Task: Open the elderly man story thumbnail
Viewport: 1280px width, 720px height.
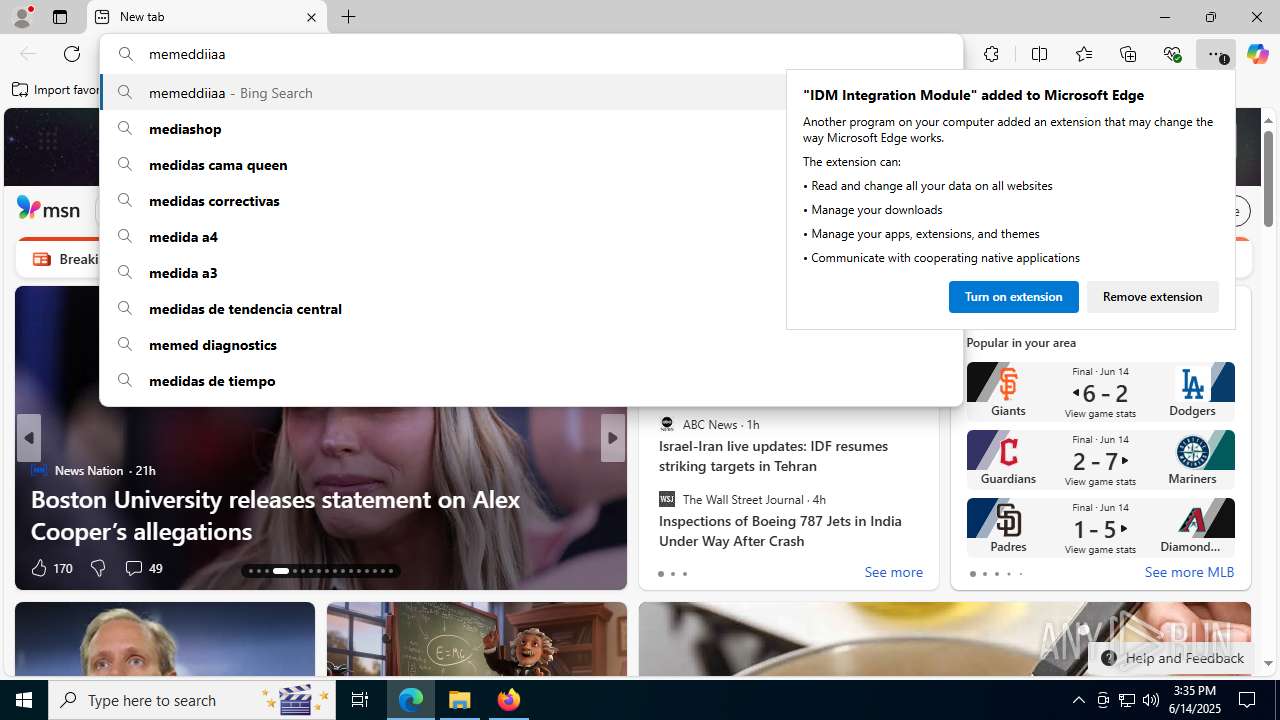Action: point(165,639)
